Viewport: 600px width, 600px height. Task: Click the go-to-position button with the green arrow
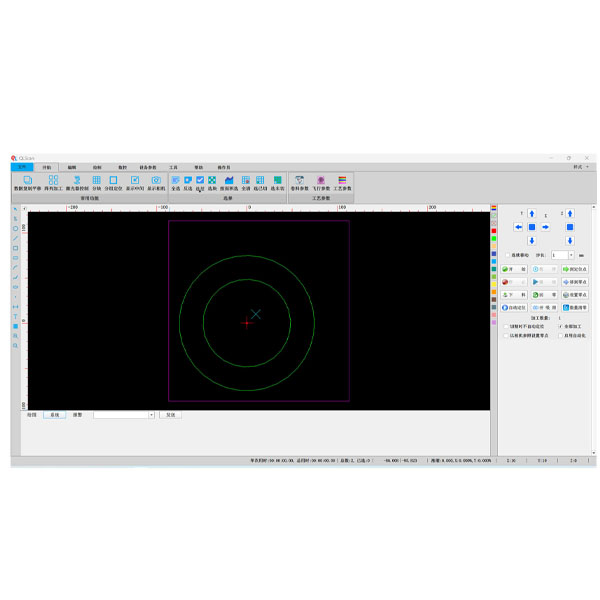pos(575,269)
